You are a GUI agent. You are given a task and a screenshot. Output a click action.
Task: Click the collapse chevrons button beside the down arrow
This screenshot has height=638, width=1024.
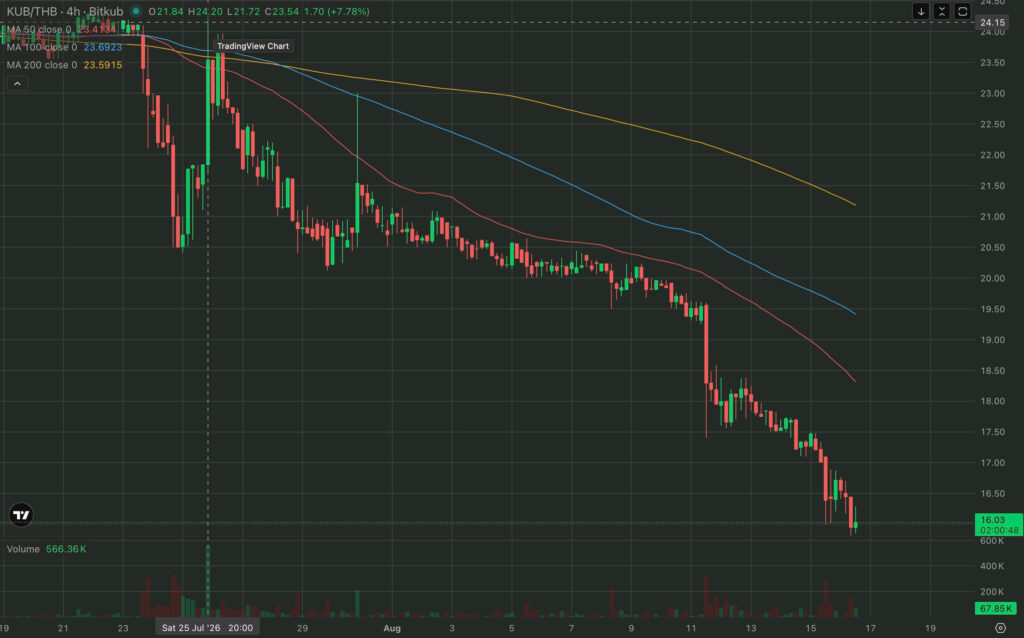coord(942,11)
